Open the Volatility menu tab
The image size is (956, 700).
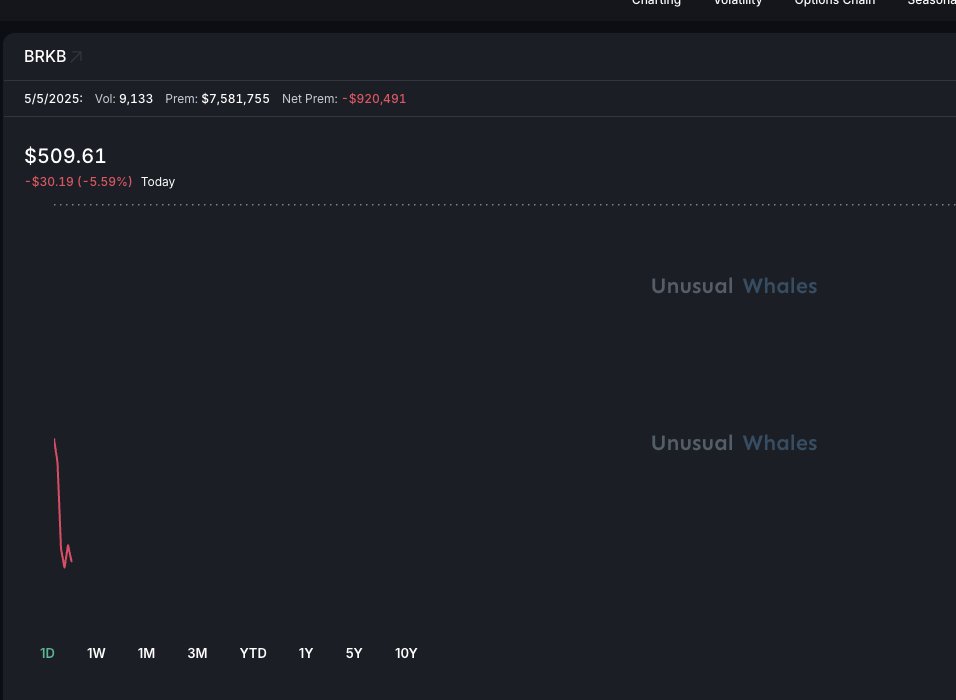tap(738, 2)
